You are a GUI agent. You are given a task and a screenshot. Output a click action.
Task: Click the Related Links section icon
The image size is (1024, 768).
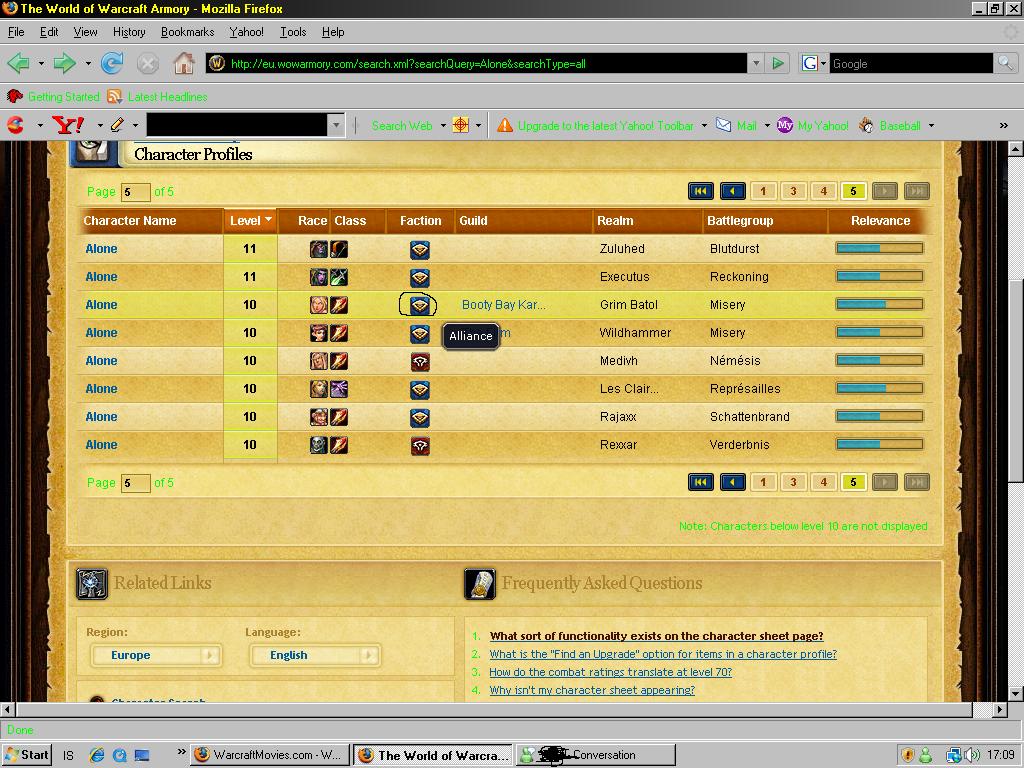coord(92,583)
